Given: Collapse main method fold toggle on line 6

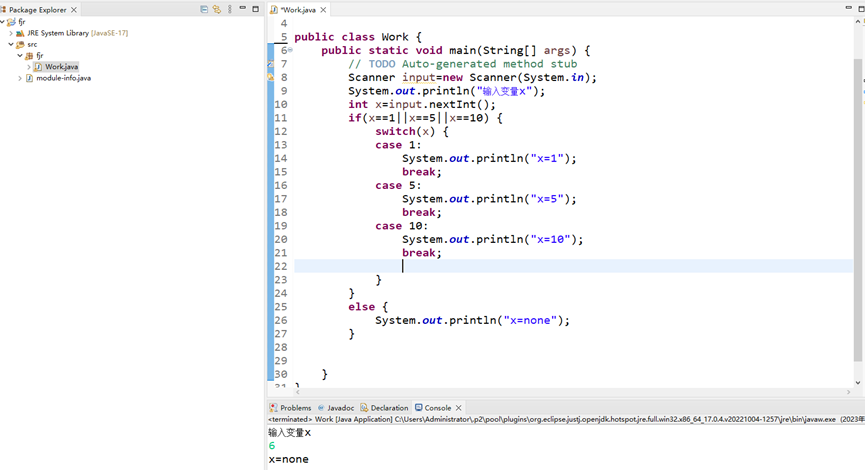Looking at the screenshot, I should click(290, 50).
